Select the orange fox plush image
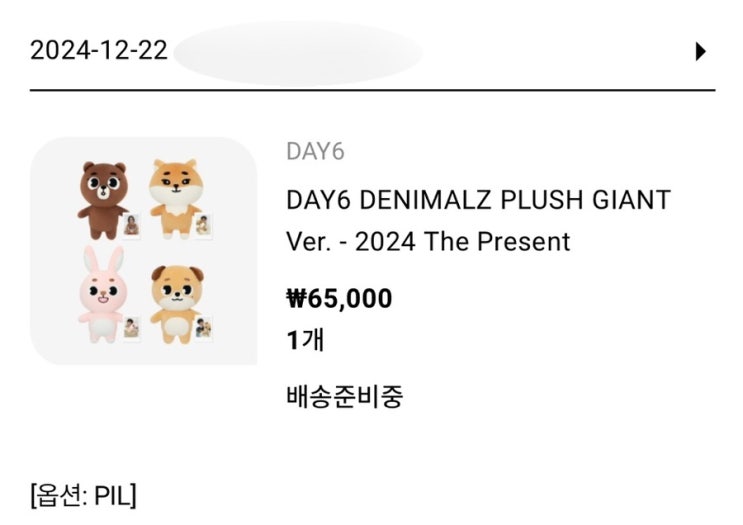Screen dimensions: 743x525 point(174,192)
